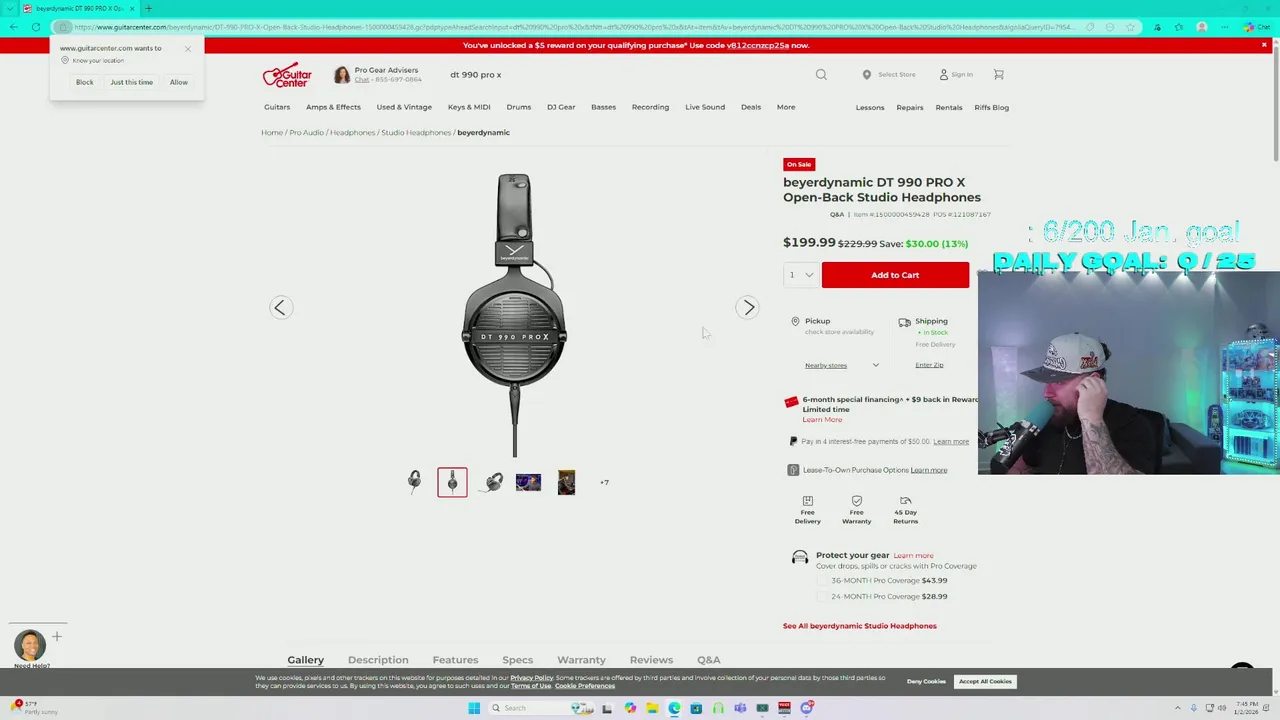Check the 24-MONTH Pro Coverage box
The width and height of the screenshot is (1280, 720).
[x=822, y=596]
